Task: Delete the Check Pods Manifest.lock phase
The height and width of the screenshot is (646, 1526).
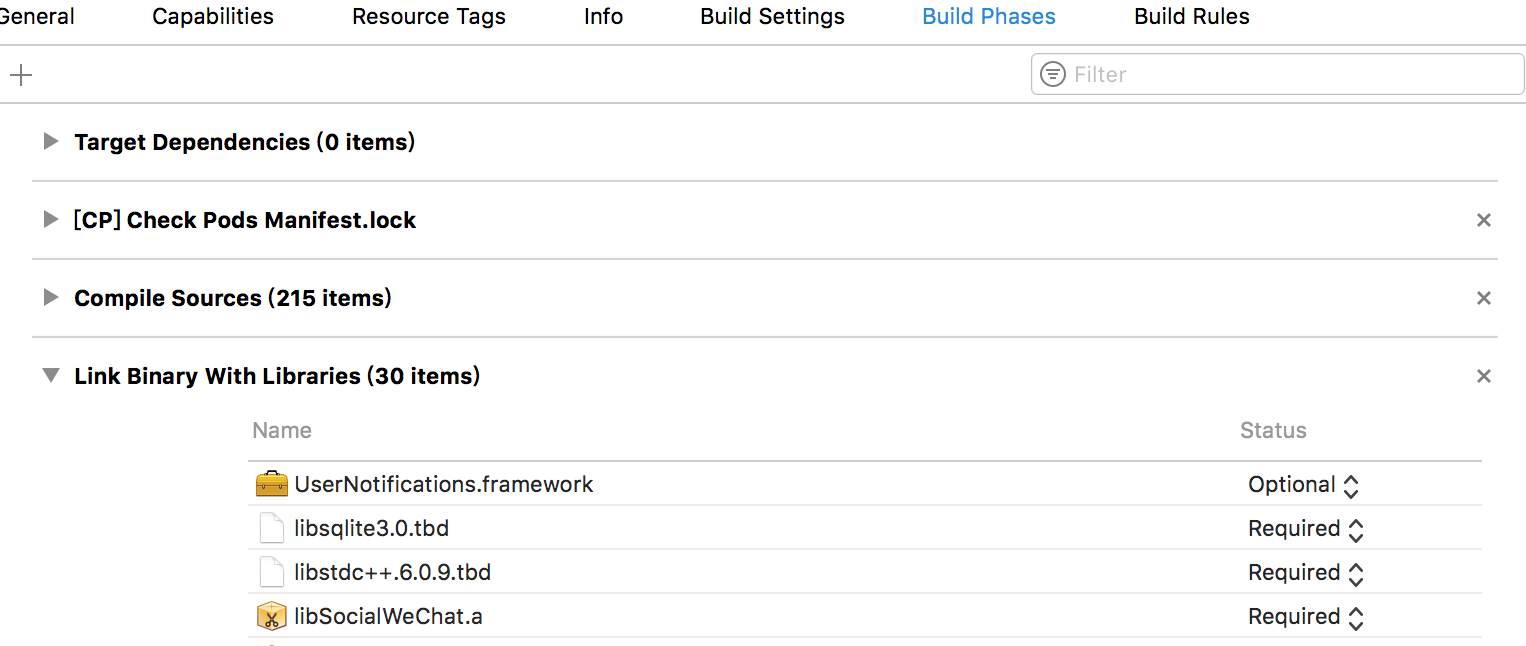Action: 1484,220
